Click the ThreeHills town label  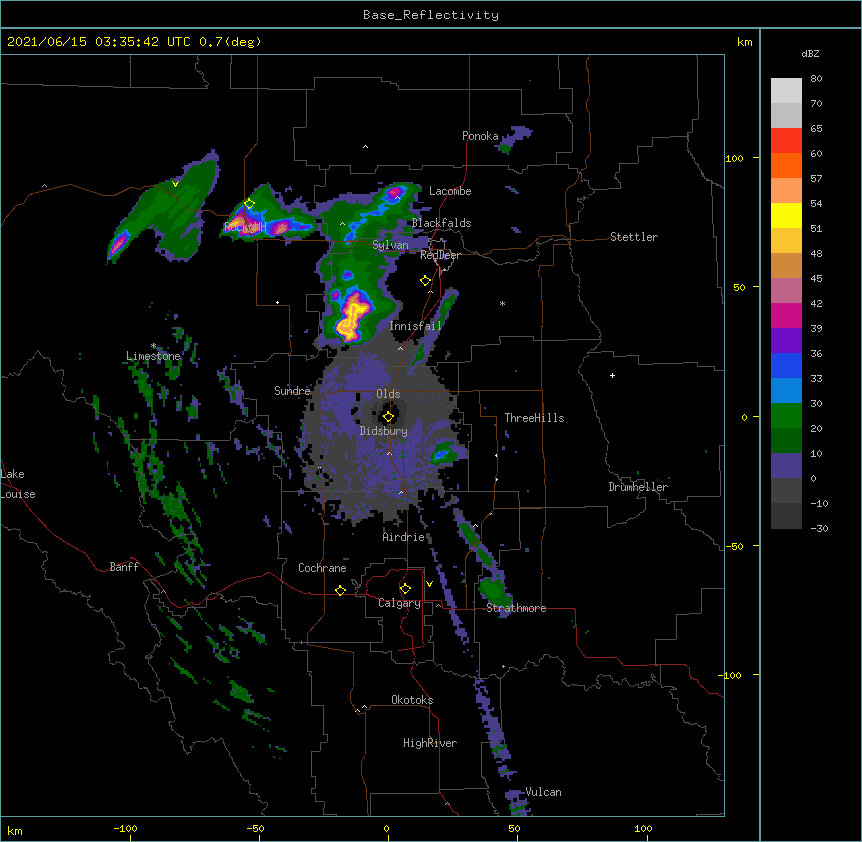tap(534, 418)
